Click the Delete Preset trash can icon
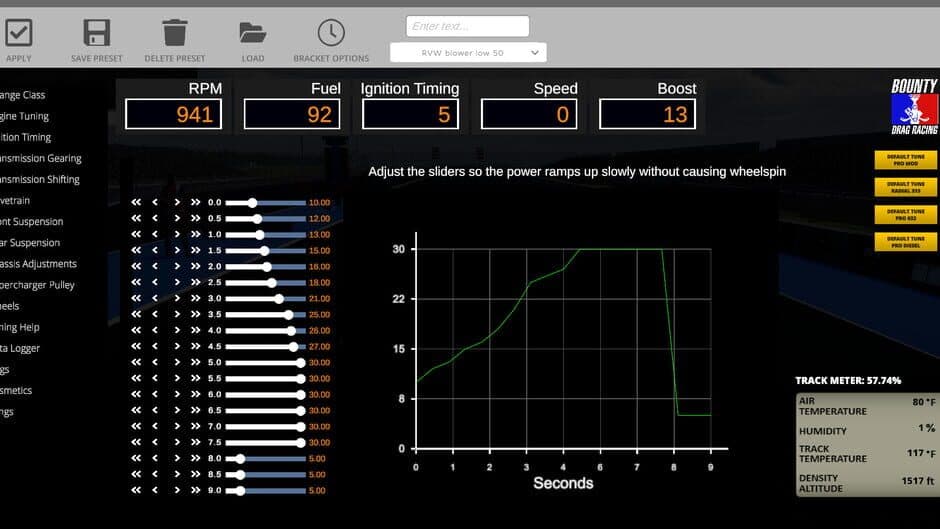Image resolution: width=940 pixels, height=529 pixels. (175, 33)
